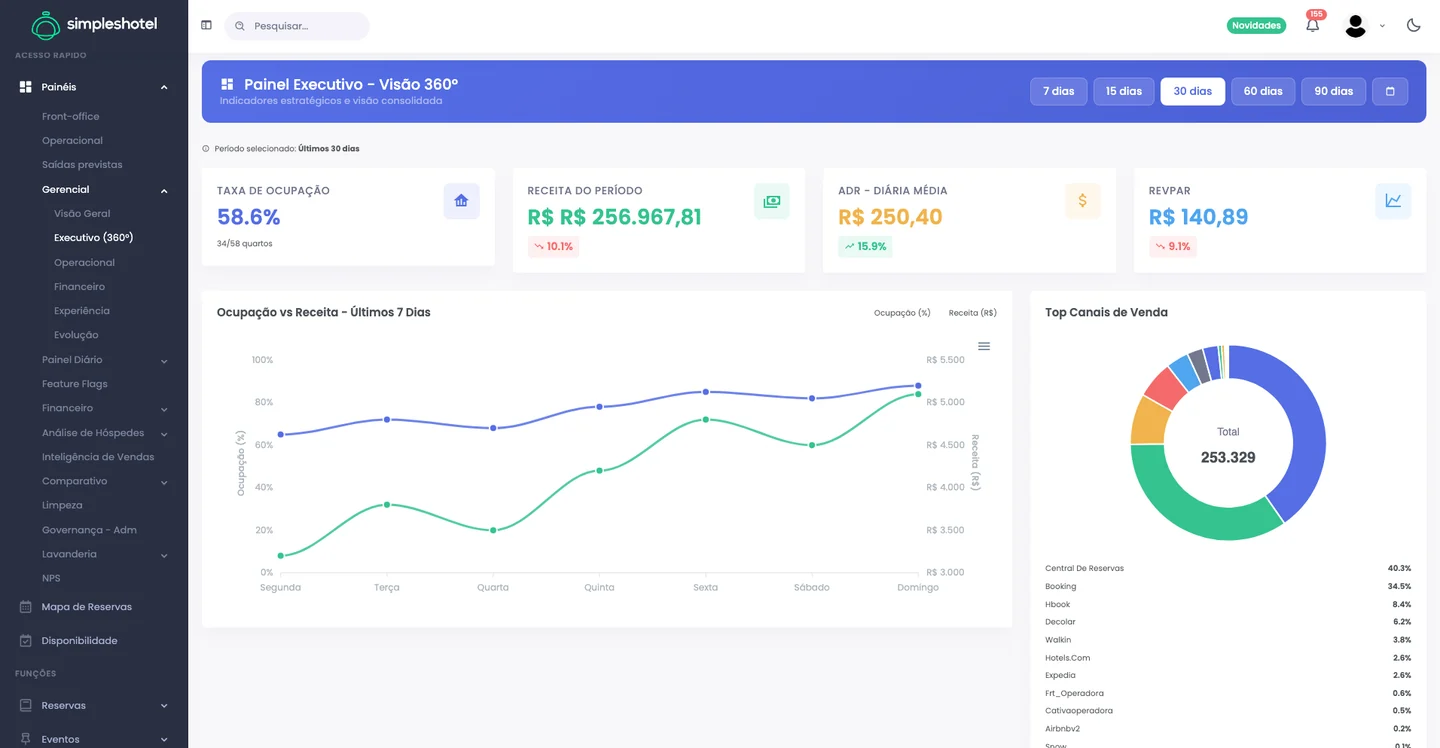Screen dimensions: 1440x748
Task: Toggle Receita (R$) series in chart legend
Action: coord(973,313)
